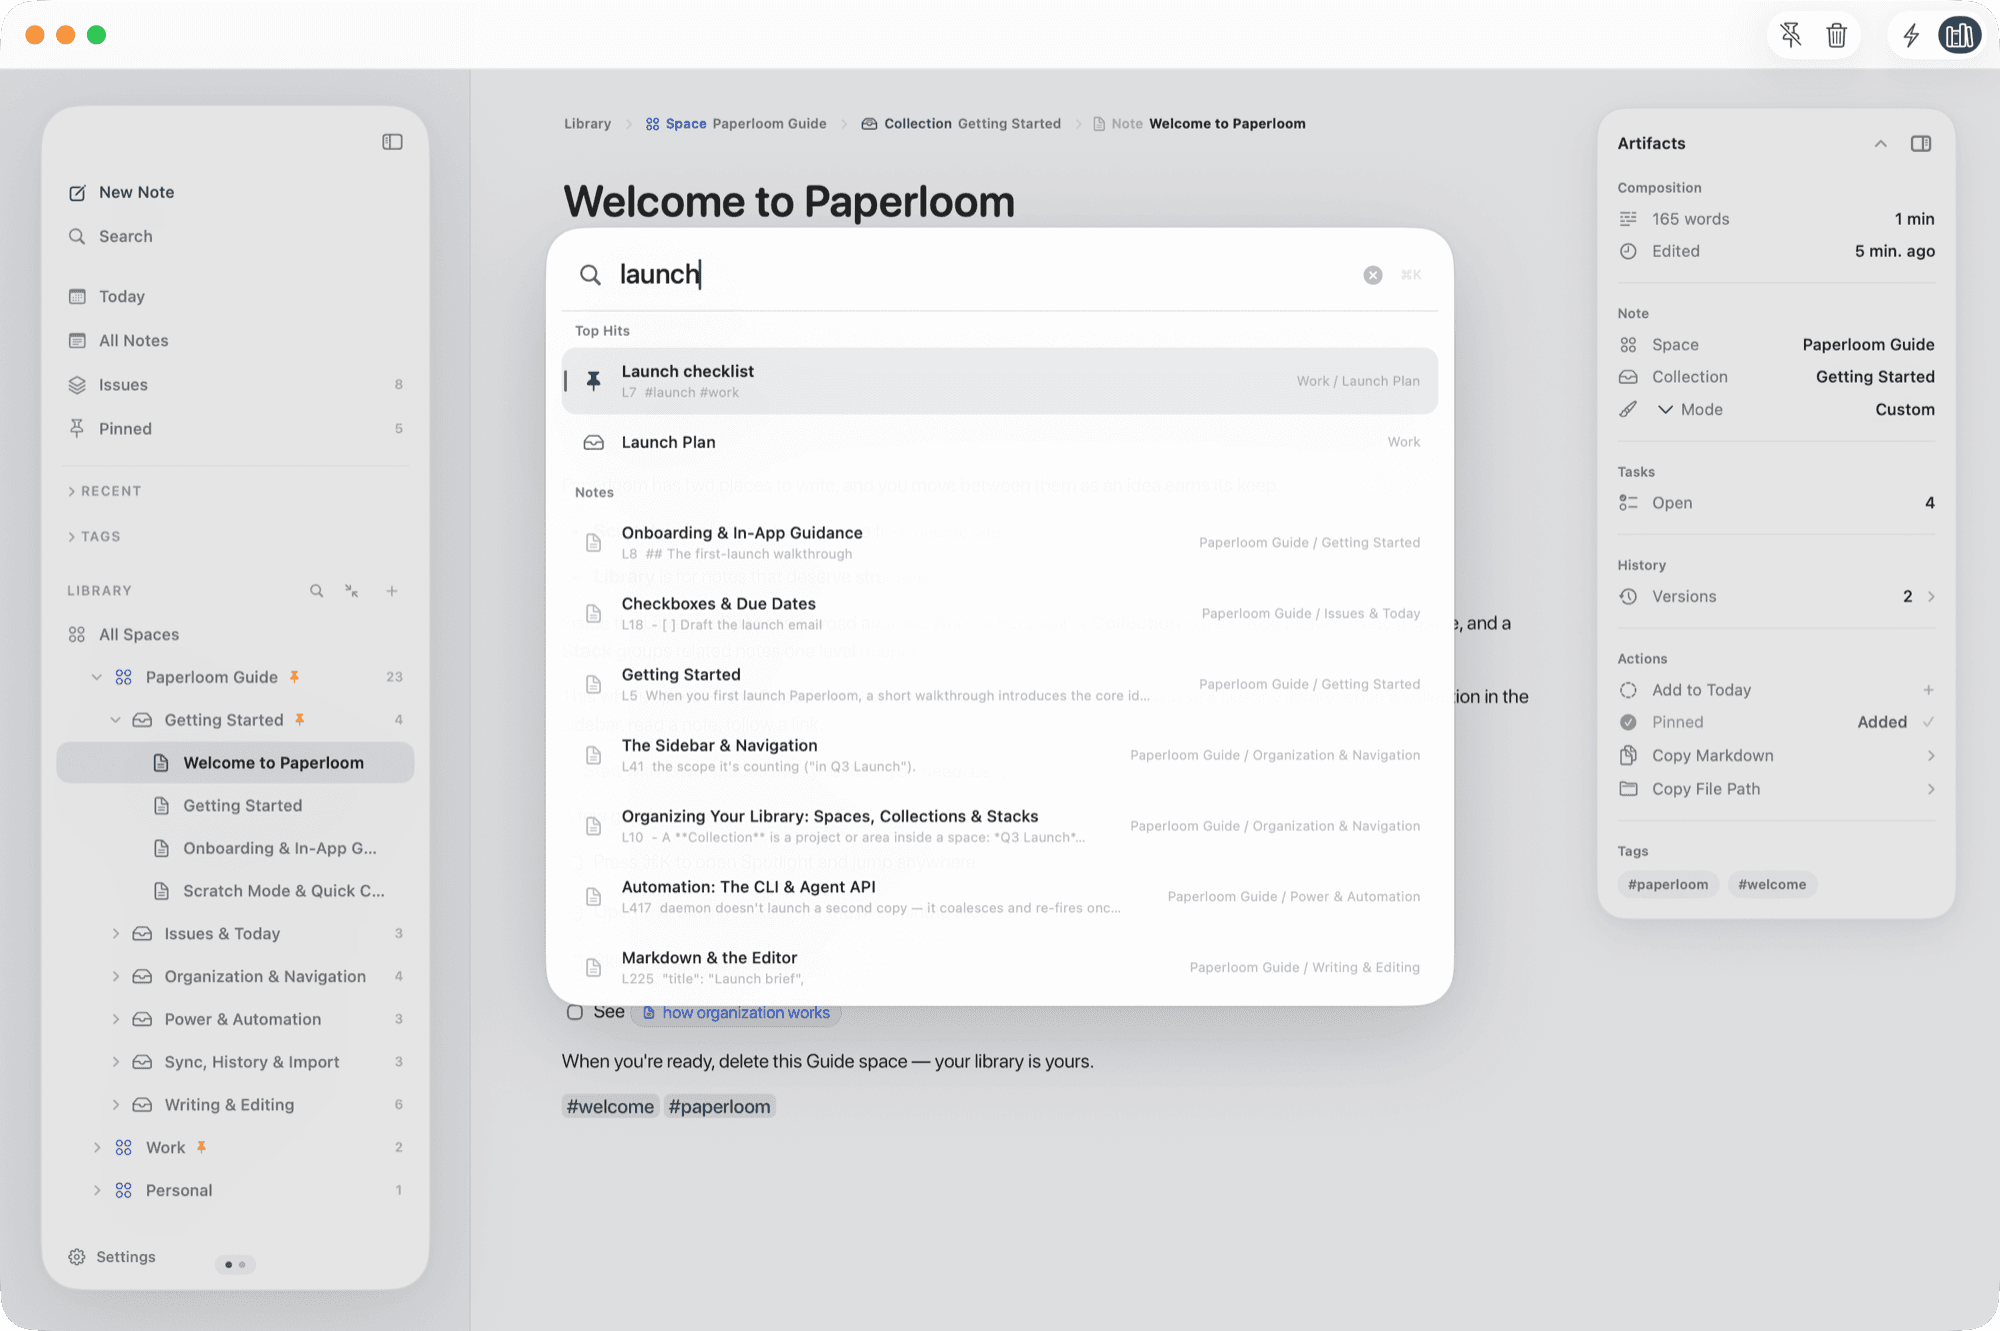
Task: Open the Checkboxes & Due Dates search result
Action: (1000, 613)
